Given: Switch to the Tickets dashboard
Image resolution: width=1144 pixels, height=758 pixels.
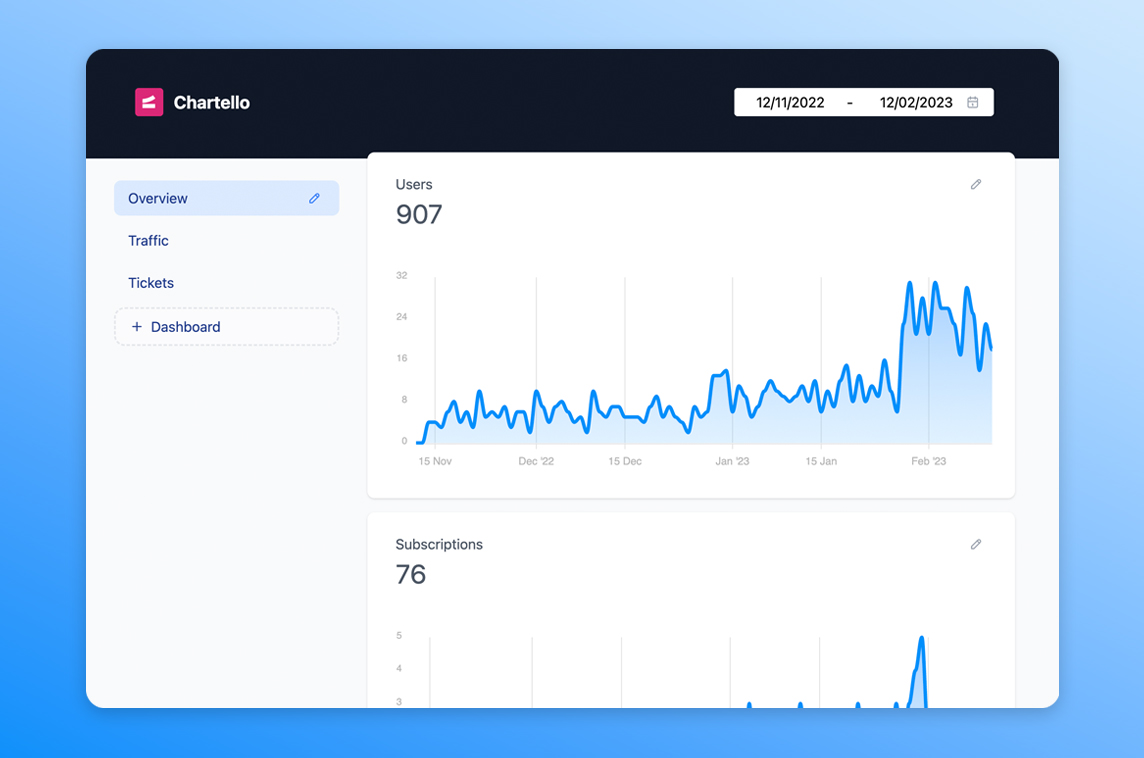Looking at the screenshot, I should [151, 283].
